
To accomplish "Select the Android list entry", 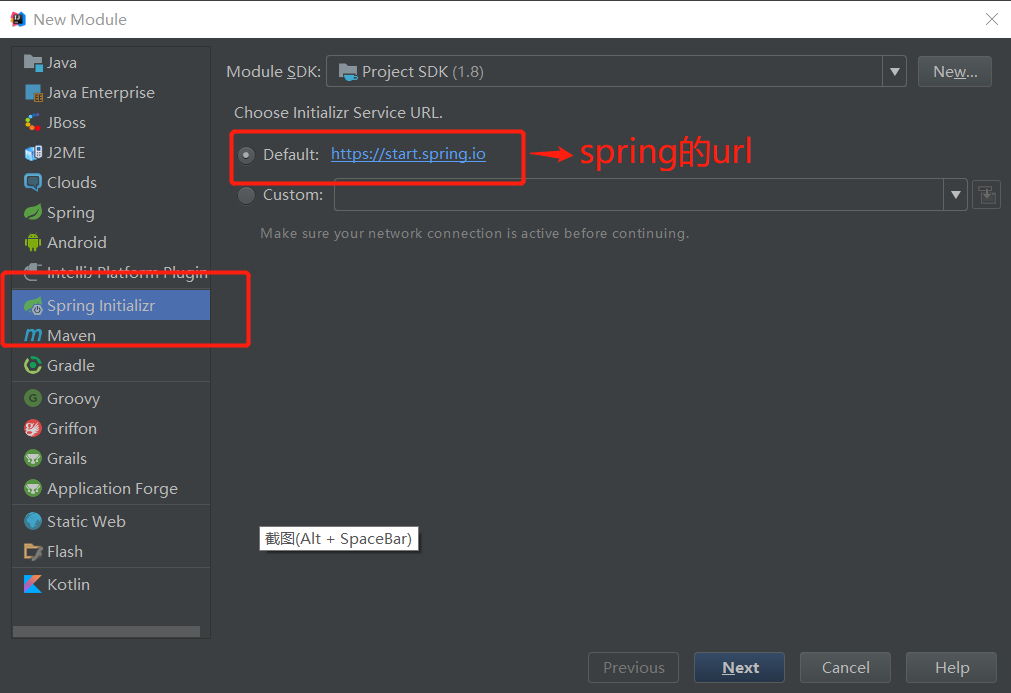I will (111, 242).
